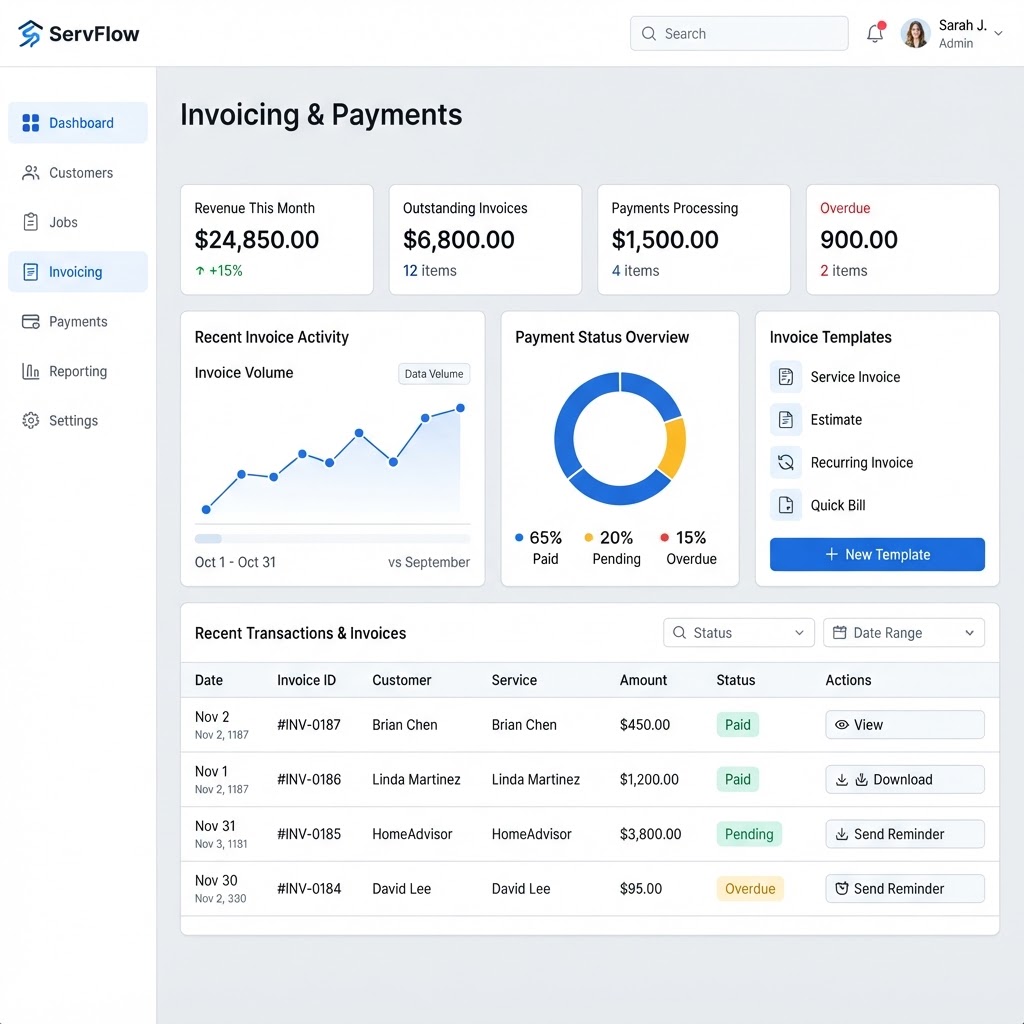Screen dimensions: 1024x1024
Task: Create a New Template
Action: 877,554
